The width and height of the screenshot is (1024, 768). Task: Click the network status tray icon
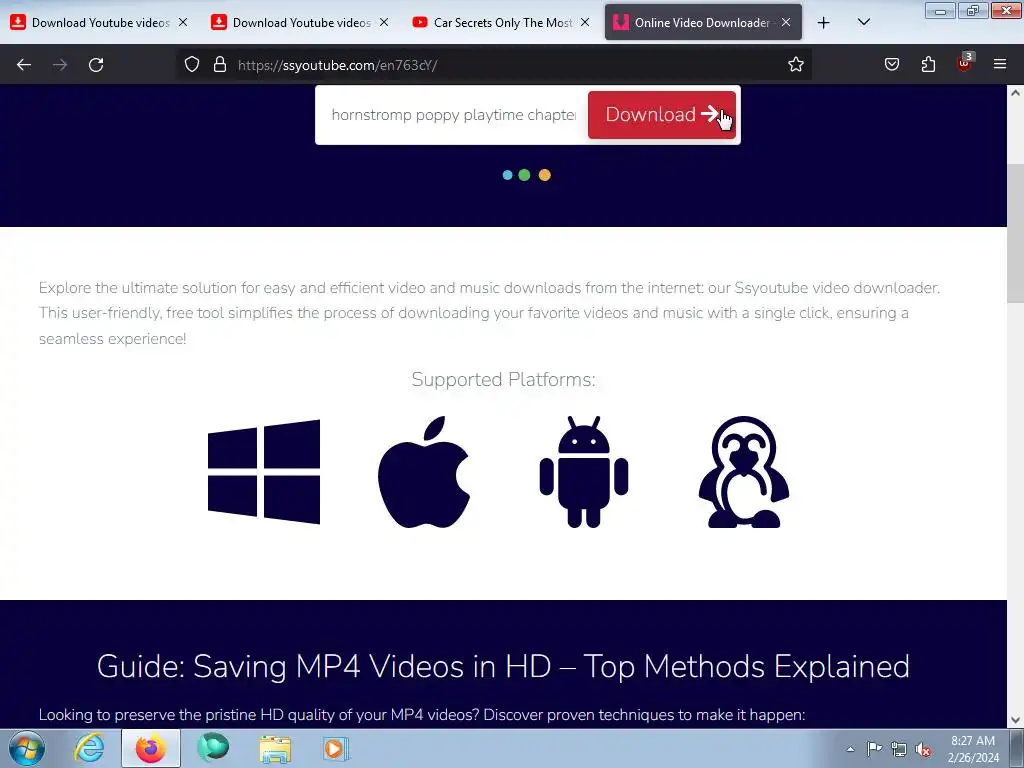tap(899, 749)
